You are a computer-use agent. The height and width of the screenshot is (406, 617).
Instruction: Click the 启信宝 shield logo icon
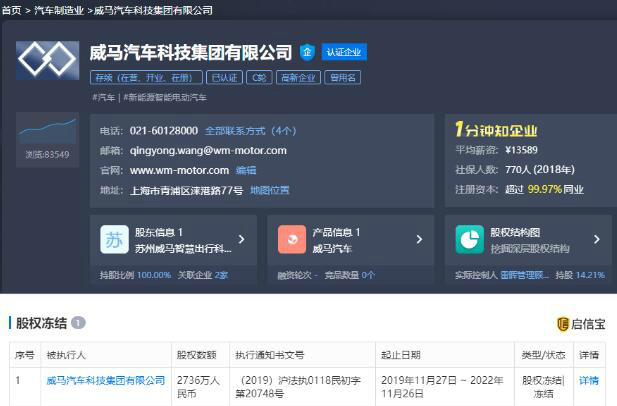click(563, 324)
